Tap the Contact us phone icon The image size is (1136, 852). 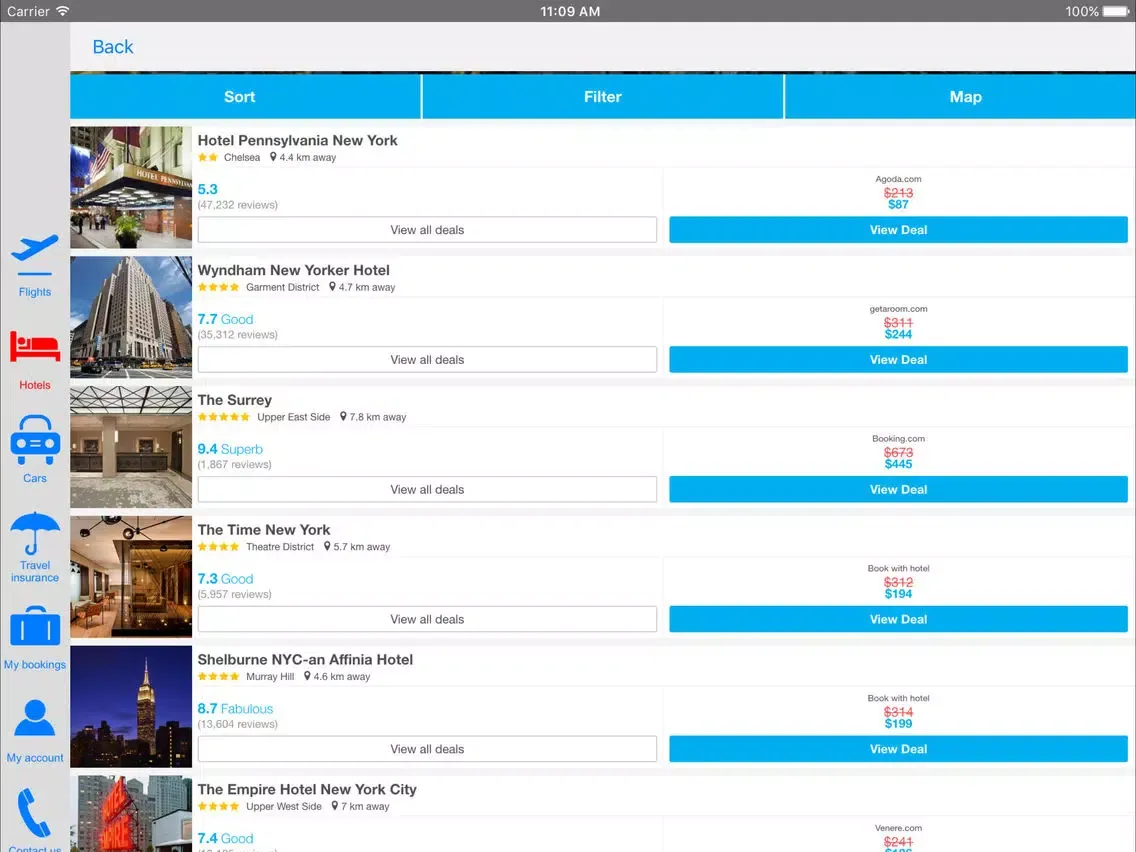coord(34,813)
